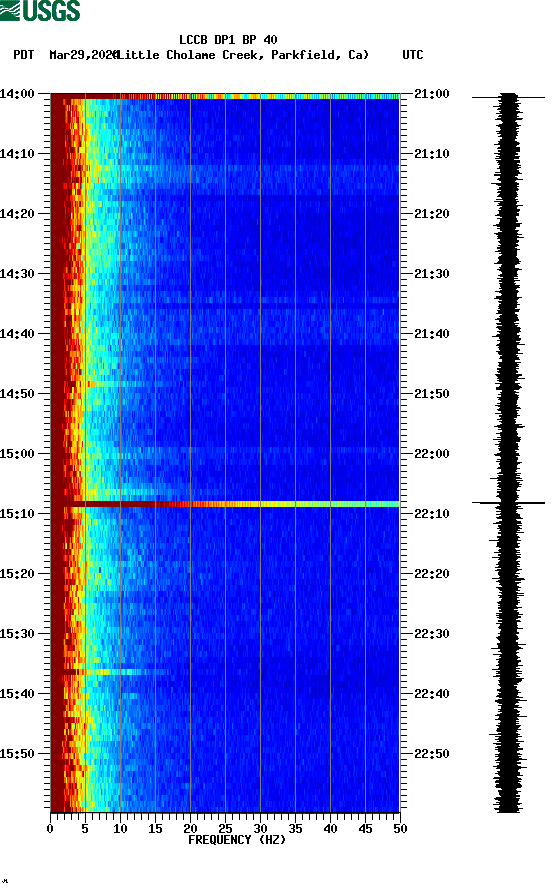Click the USGS logo
This screenshot has width=552, height=892.
tap(40, 10)
